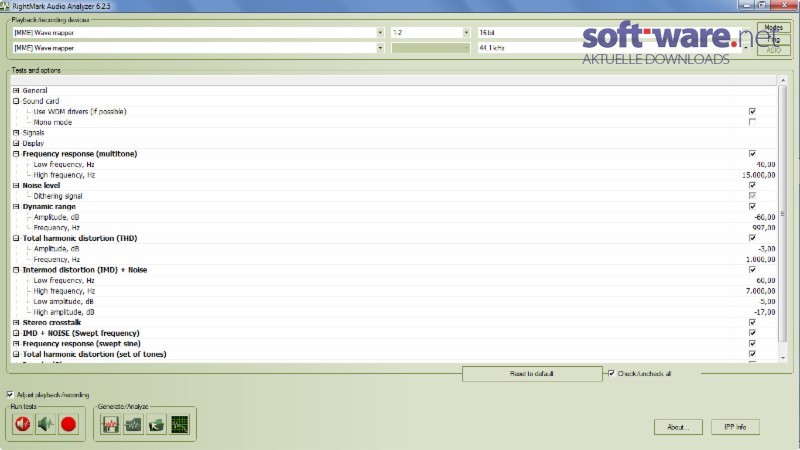
Task: Expand the Display tree node
Action: click(16, 143)
